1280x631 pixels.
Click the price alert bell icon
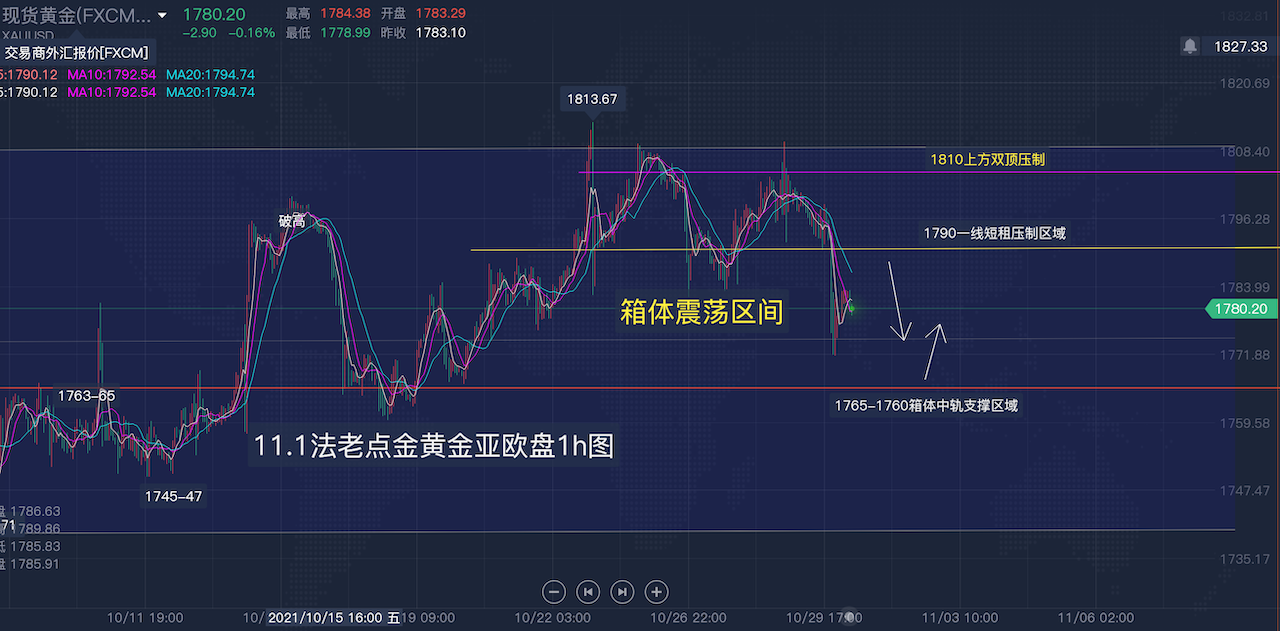pyautogui.click(x=1190, y=46)
